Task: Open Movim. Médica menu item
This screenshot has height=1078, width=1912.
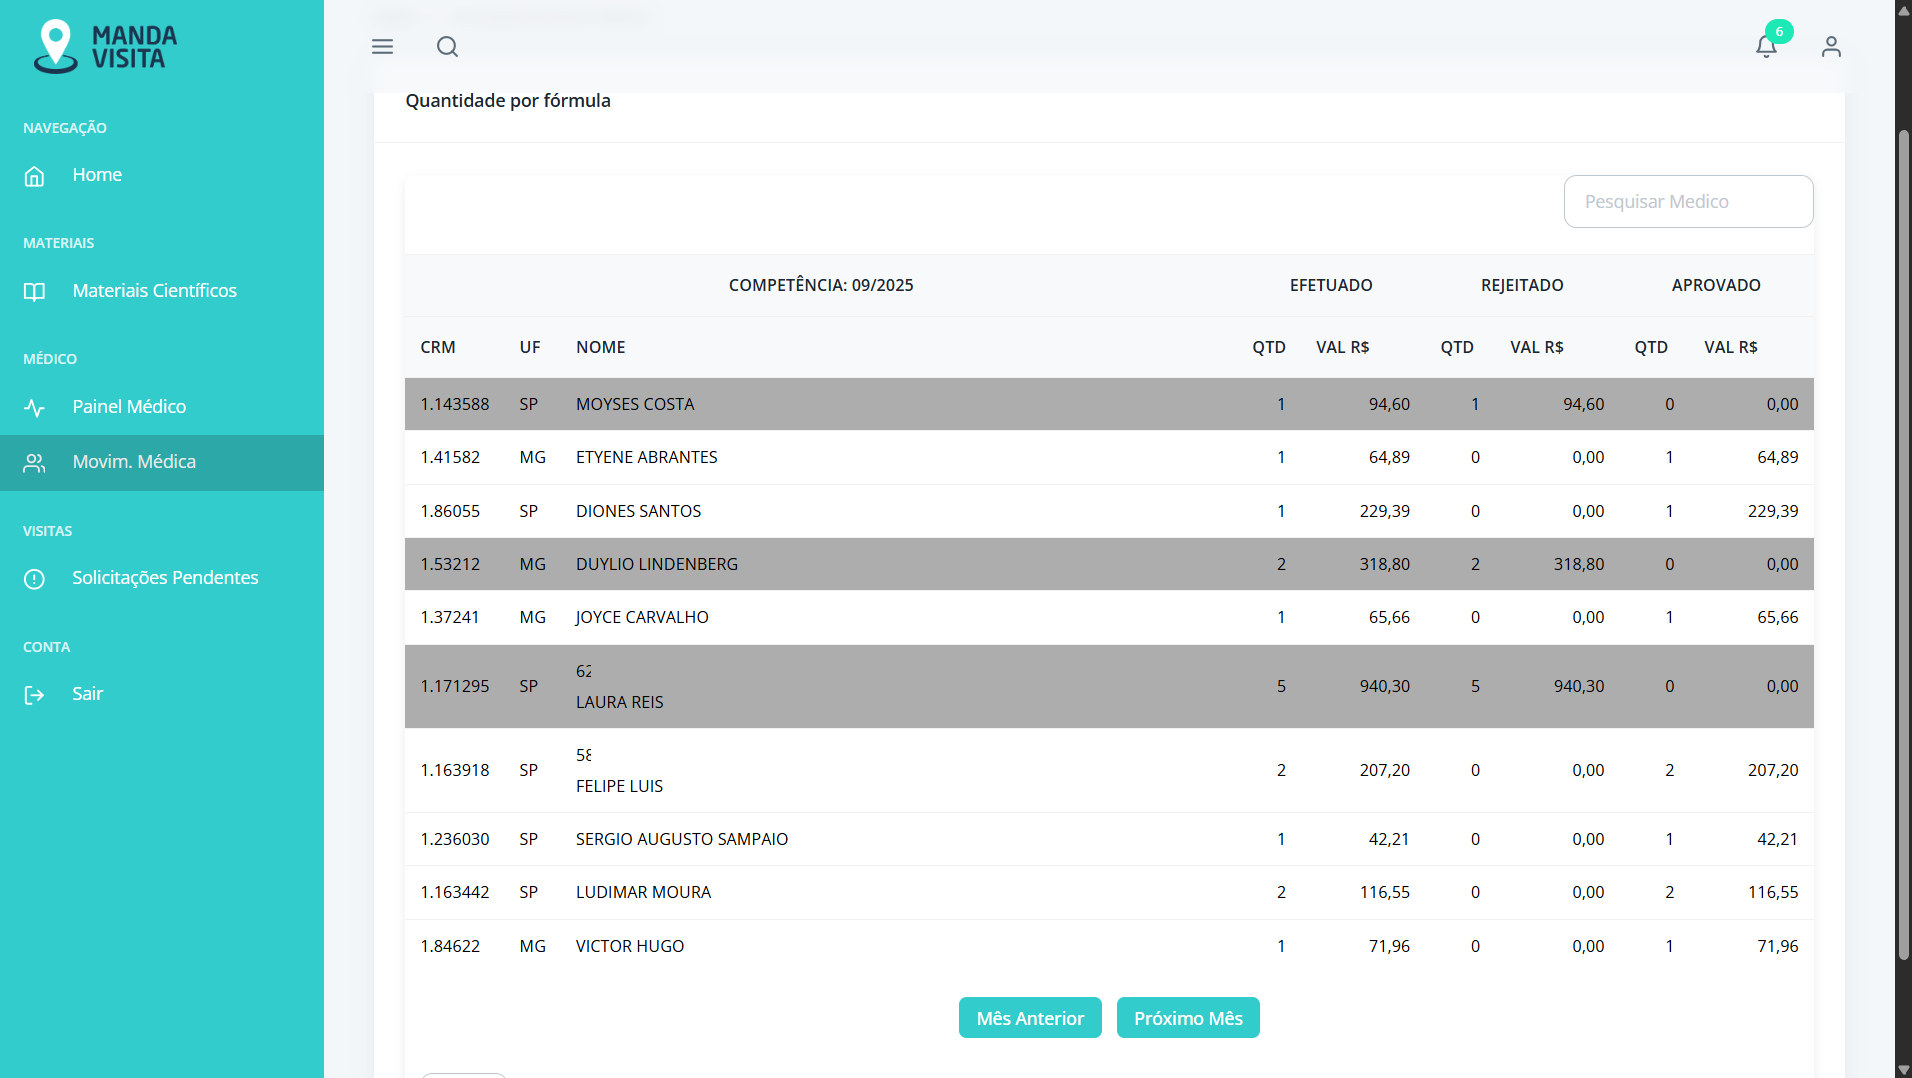Action: coord(134,462)
